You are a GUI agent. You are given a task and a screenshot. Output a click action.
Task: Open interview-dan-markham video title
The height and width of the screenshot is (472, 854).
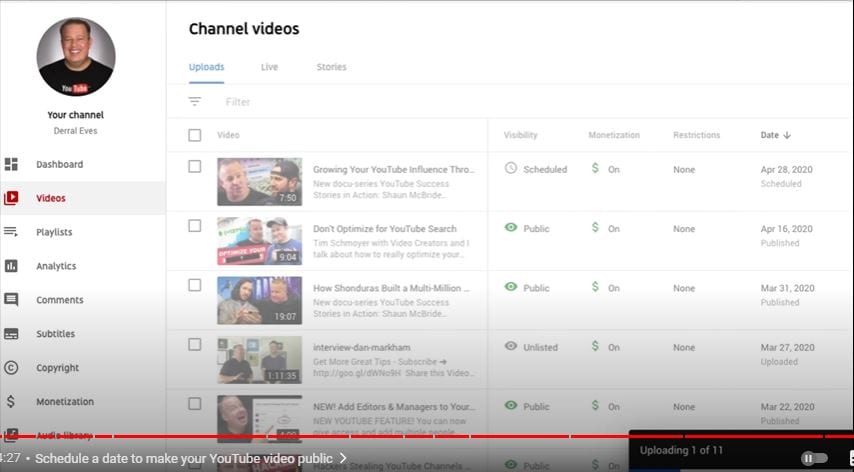pos(362,347)
